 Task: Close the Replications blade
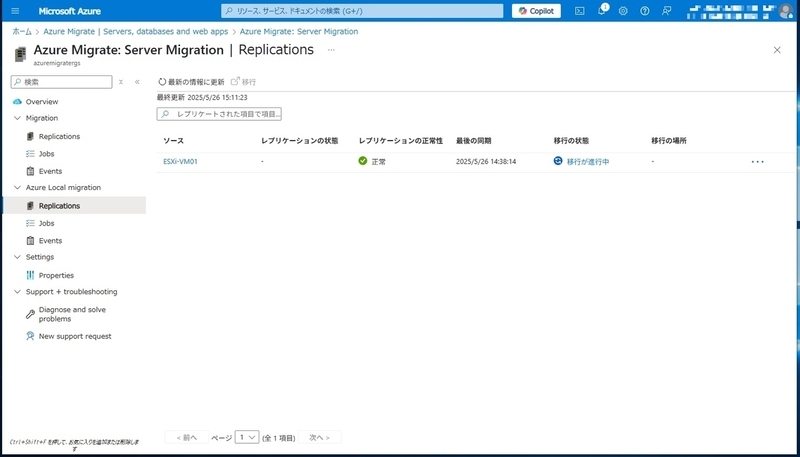[777, 50]
